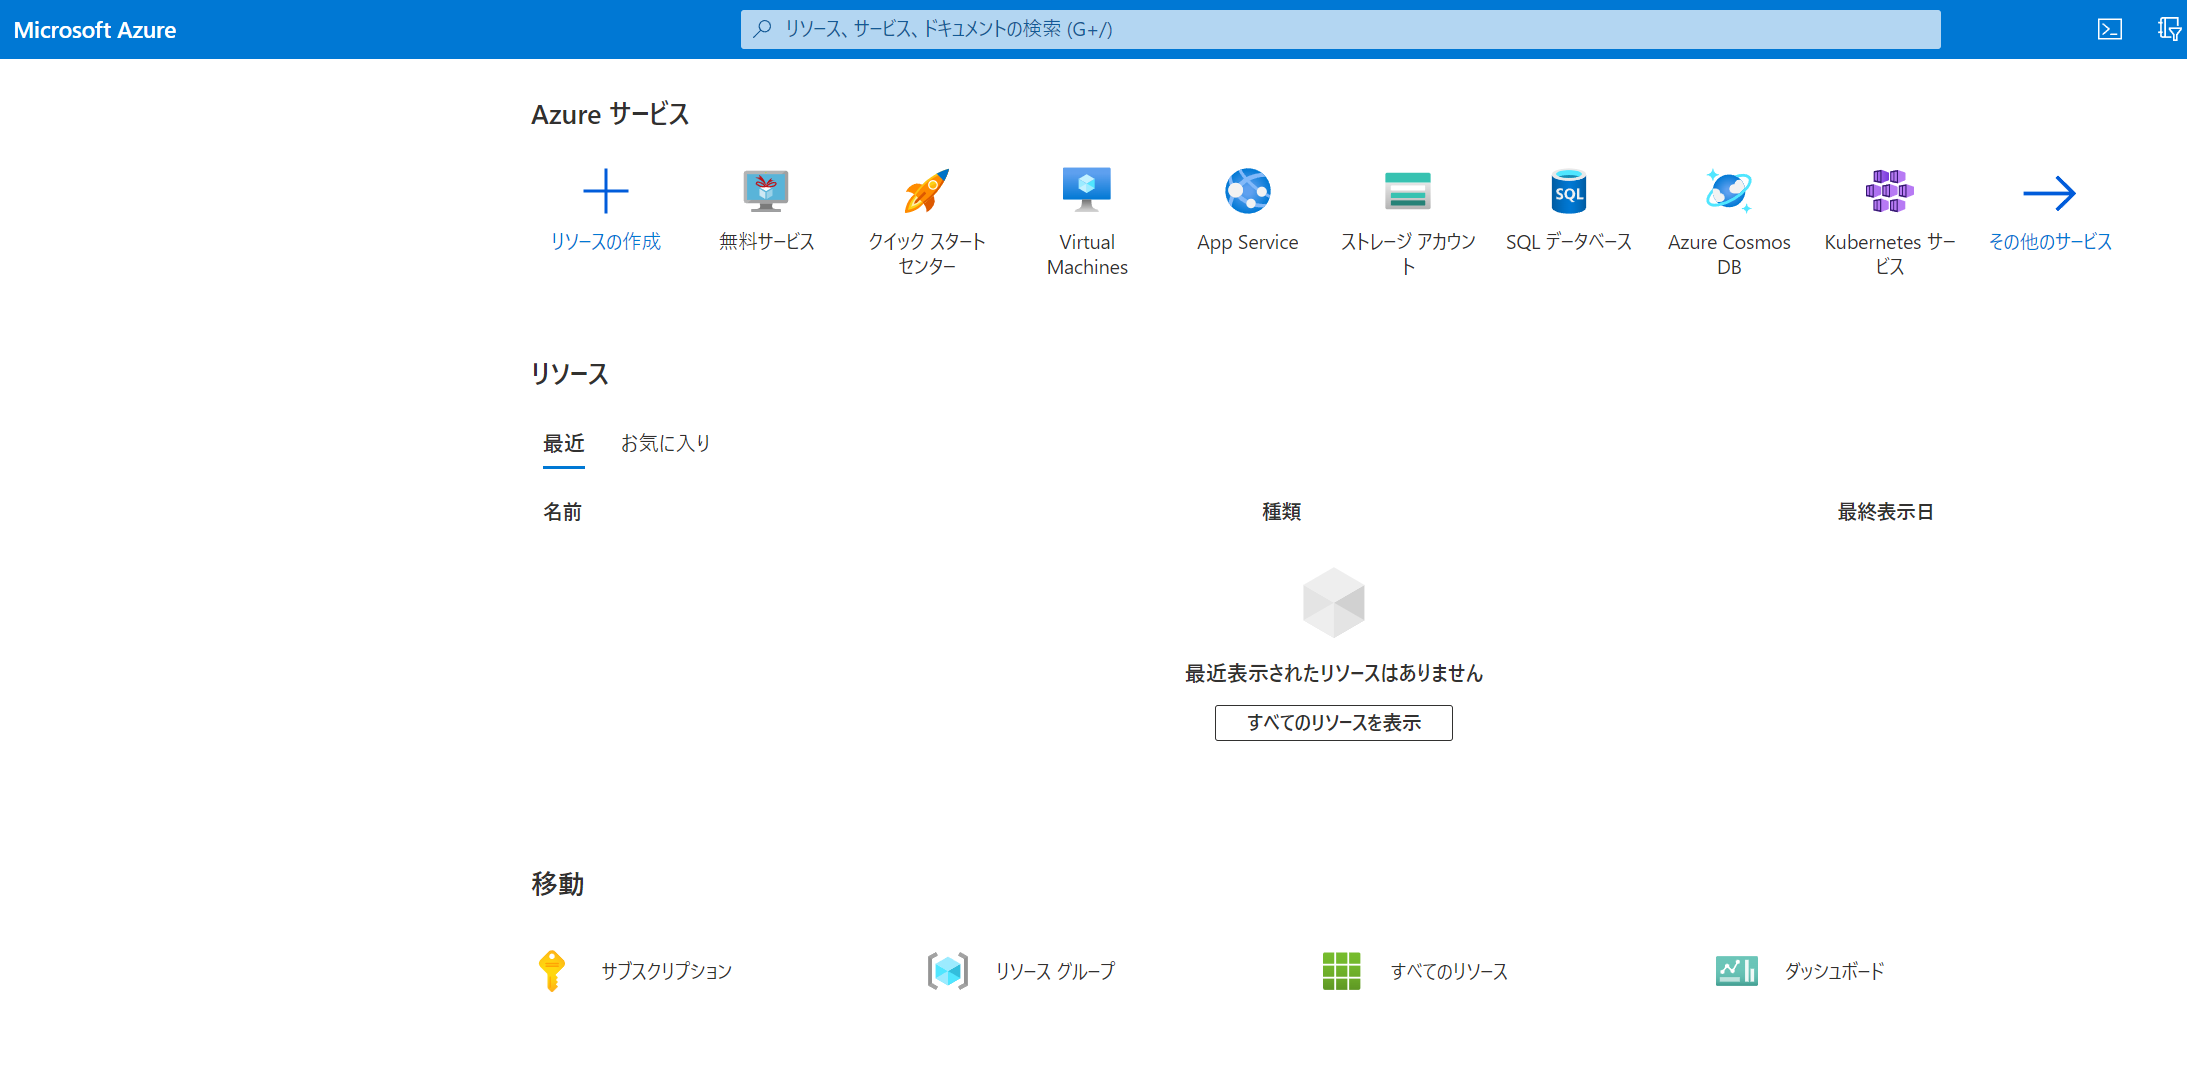Click the リソースの作成 text link
Screen dimensions: 2187x1076
[605, 242]
